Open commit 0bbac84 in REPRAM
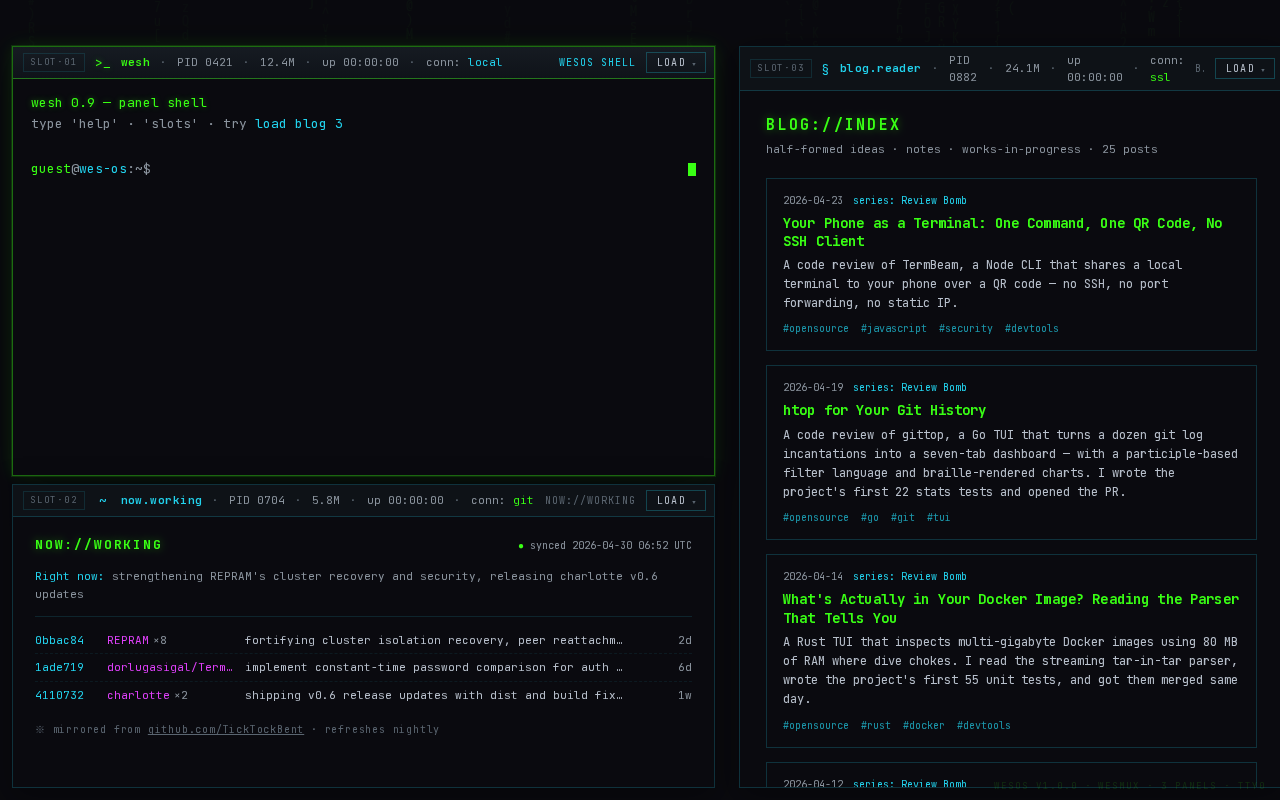Image resolution: width=1280 pixels, height=800 pixels. coord(60,640)
